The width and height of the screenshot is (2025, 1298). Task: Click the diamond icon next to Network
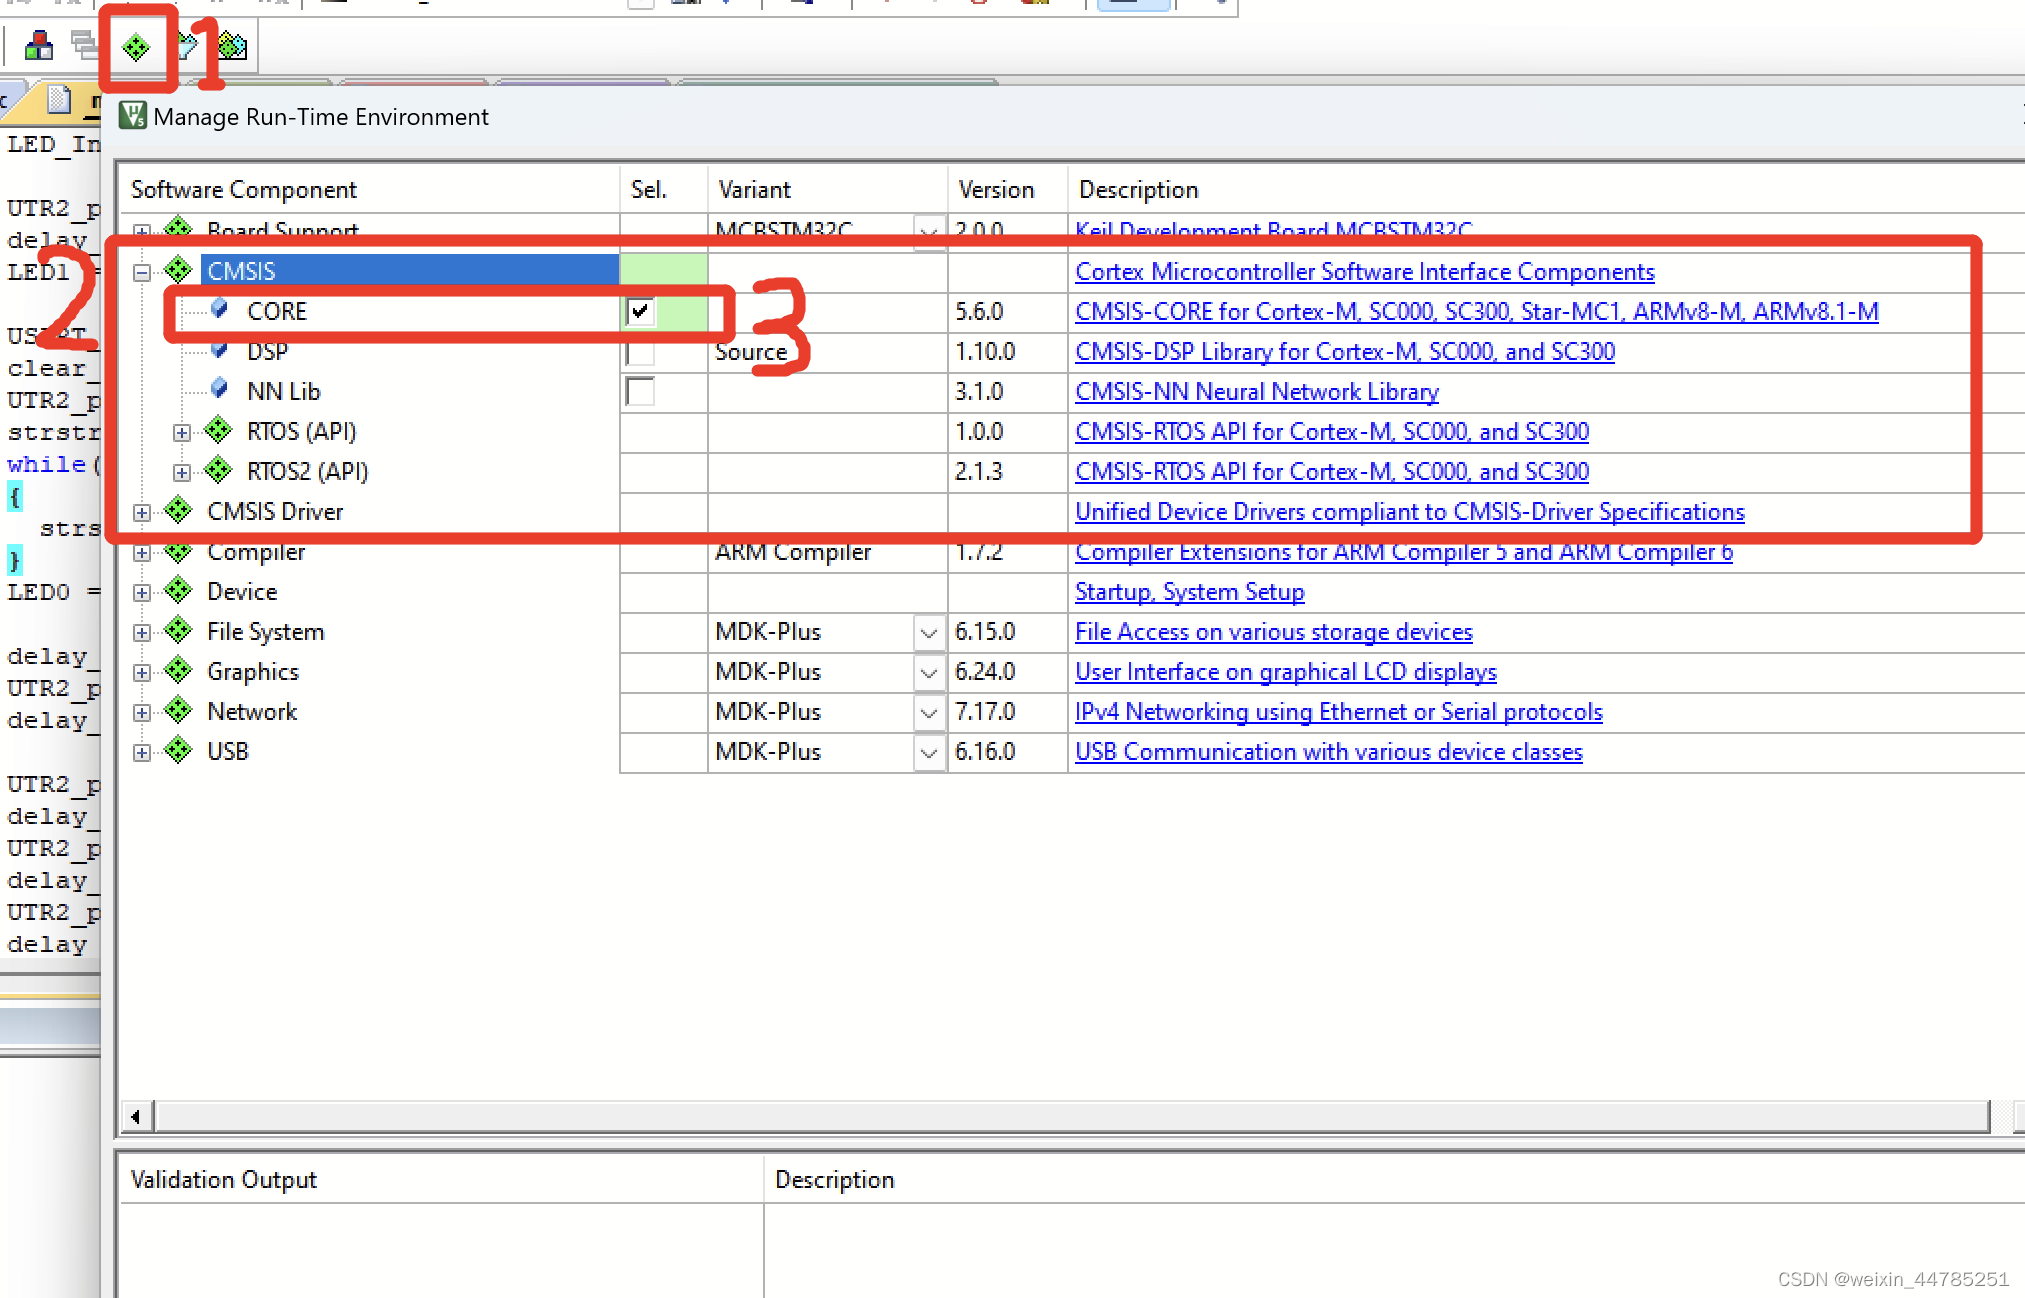click(178, 711)
